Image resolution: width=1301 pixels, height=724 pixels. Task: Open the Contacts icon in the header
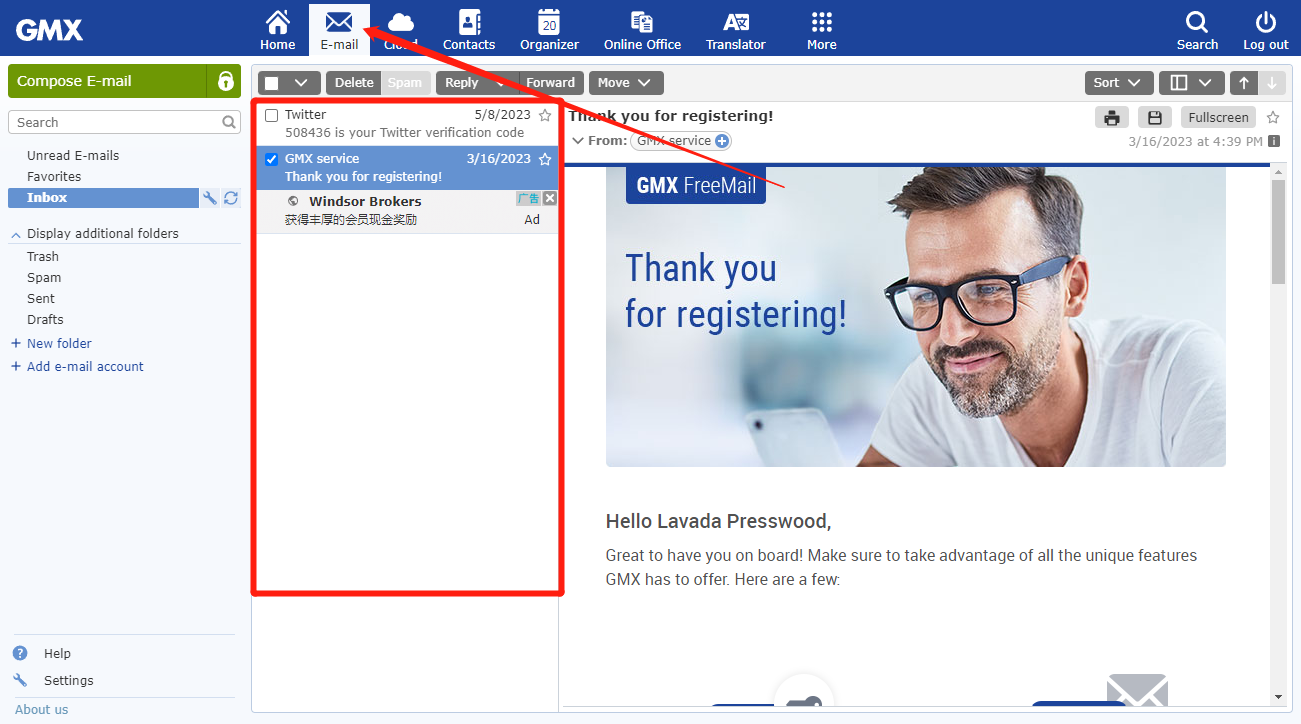pyautogui.click(x=469, y=23)
